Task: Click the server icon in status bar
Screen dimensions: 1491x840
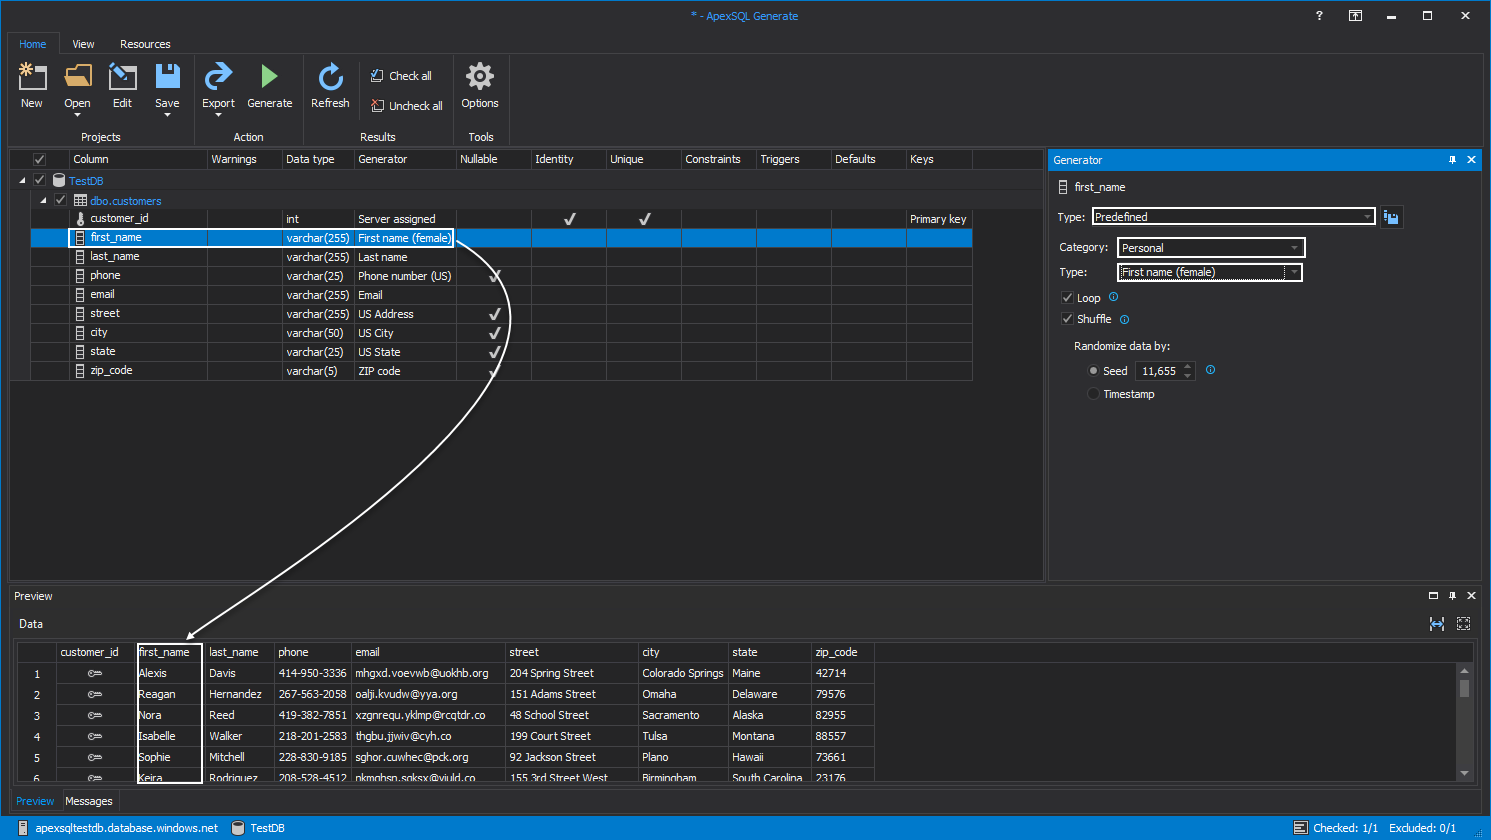Action: [x=22, y=827]
